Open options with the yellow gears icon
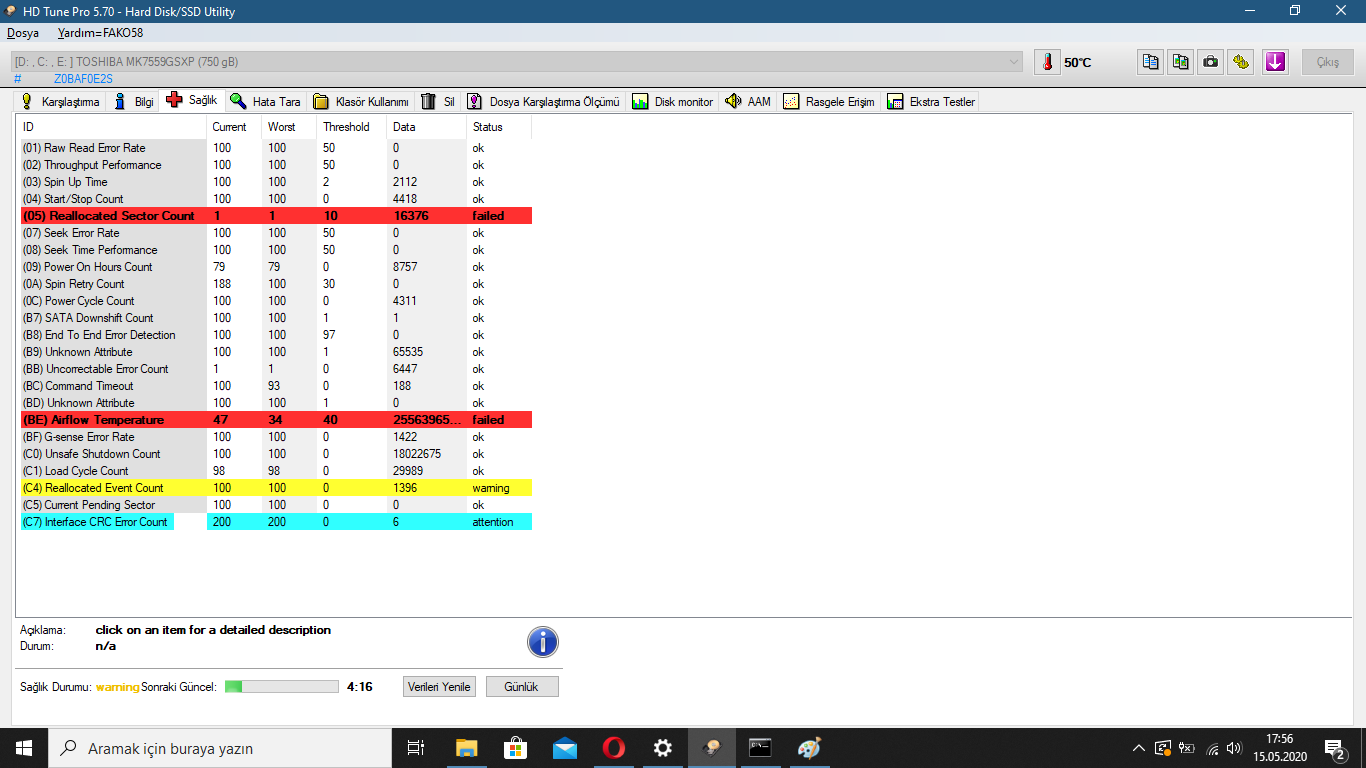The height and width of the screenshot is (768, 1366). click(x=1241, y=62)
